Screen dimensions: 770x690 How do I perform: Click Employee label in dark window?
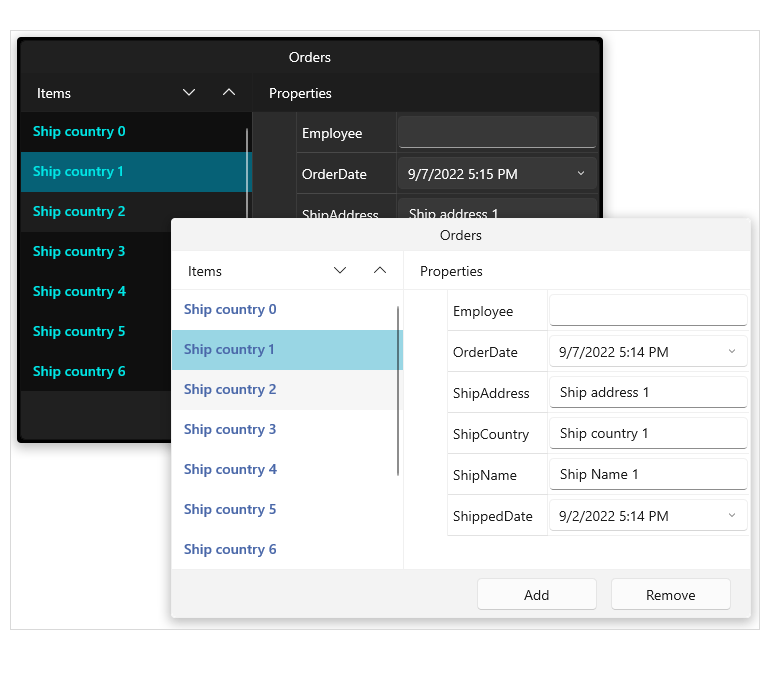332,134
